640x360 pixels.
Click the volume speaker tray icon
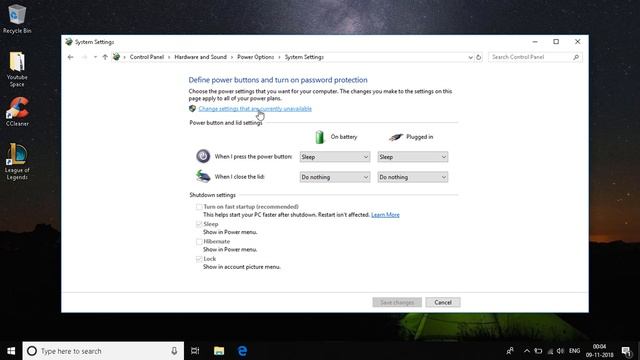(x=560, y=351)
